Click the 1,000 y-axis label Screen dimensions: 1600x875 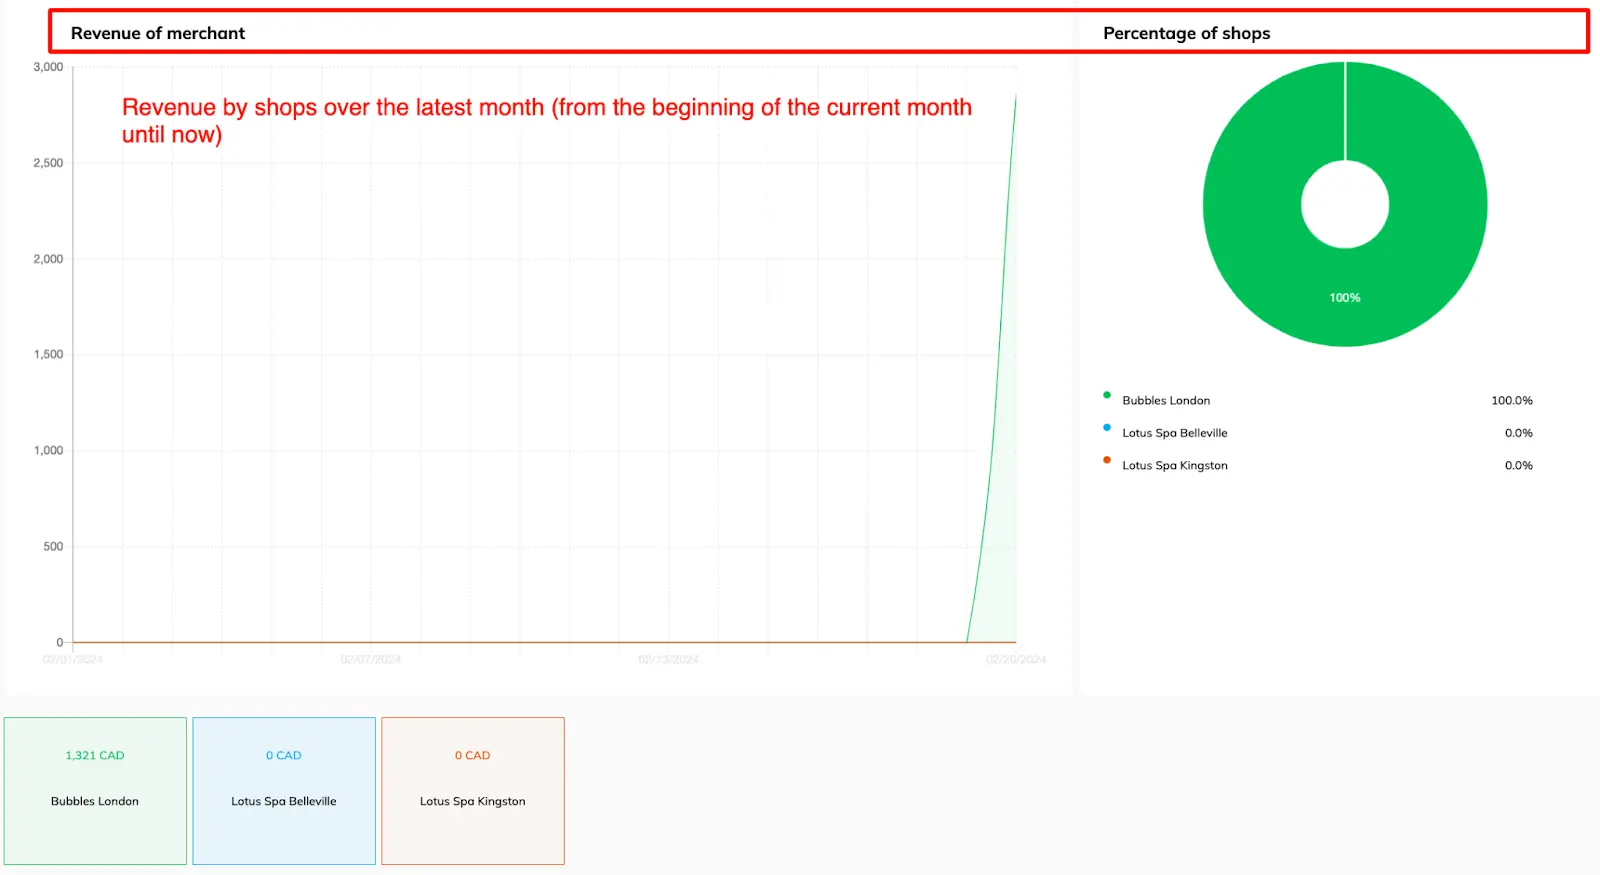48,451
